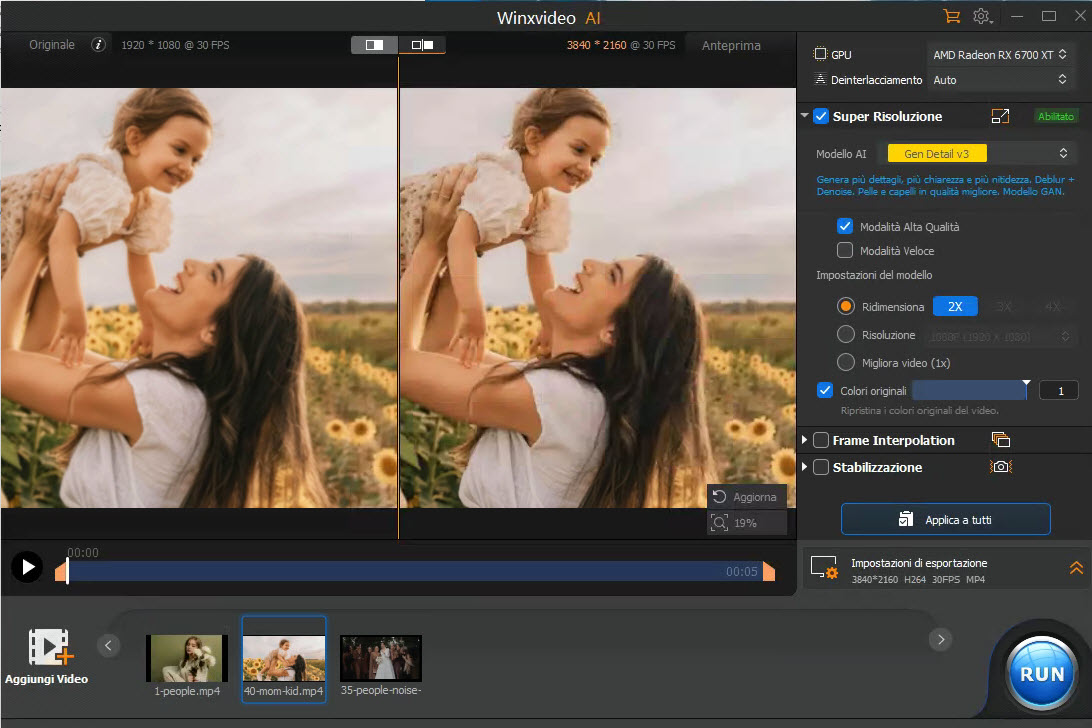1092x728 pixels.
Task: Click Applica a tutti button
Action: tap(945, 520)
